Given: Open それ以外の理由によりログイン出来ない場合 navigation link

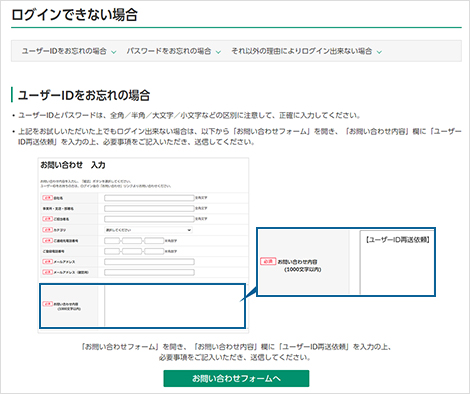Looking at the screenshot, I should click(302, 51).
